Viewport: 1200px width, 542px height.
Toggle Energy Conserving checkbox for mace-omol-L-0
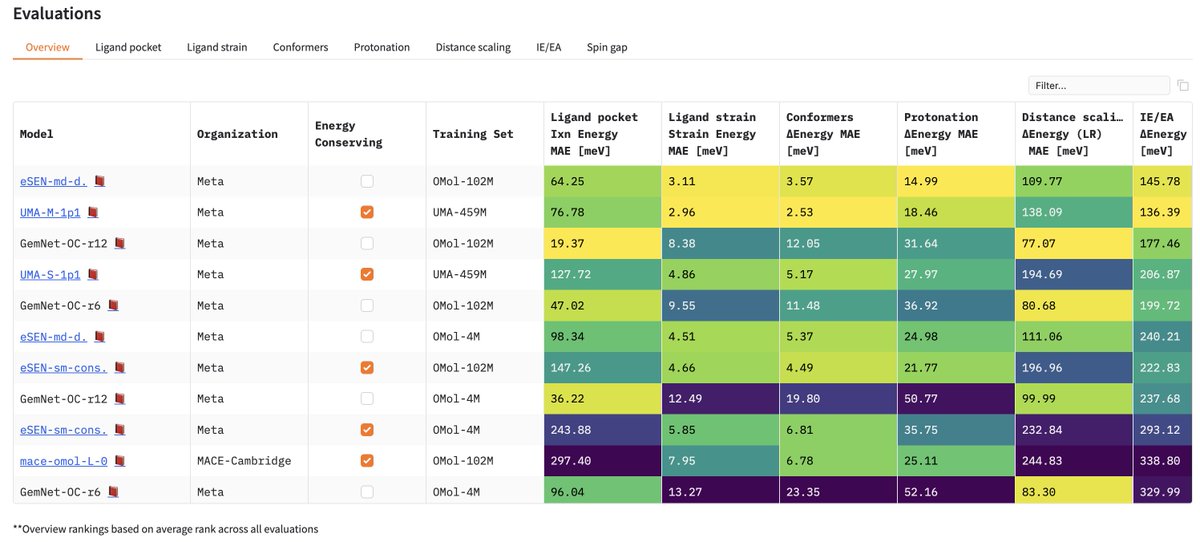click(x=367, y=461)
